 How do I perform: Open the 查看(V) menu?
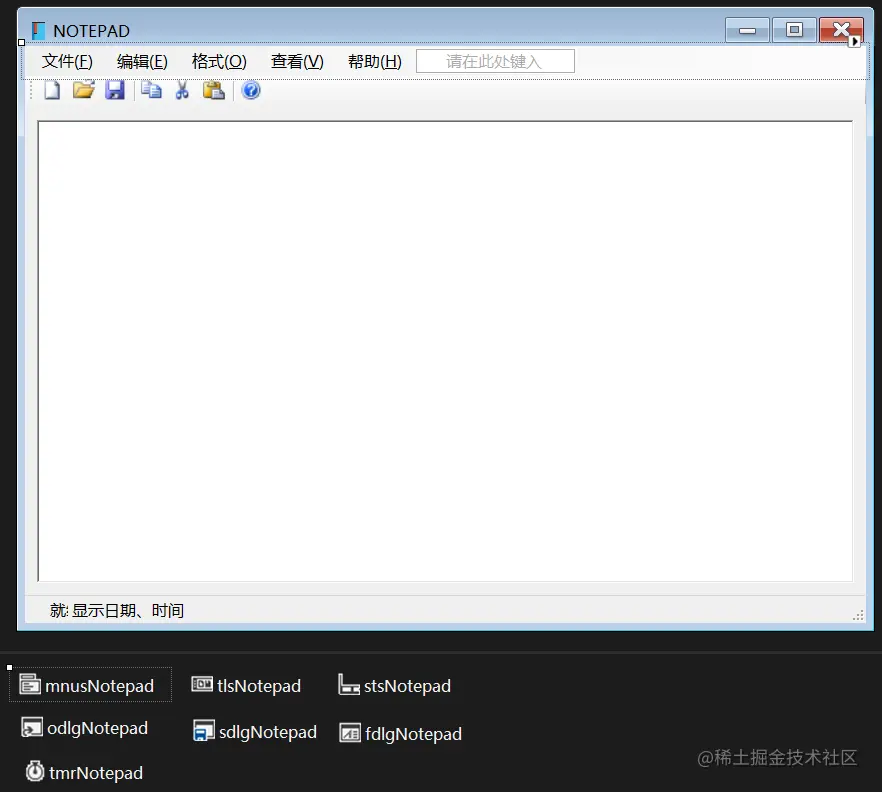coord(297,61)
